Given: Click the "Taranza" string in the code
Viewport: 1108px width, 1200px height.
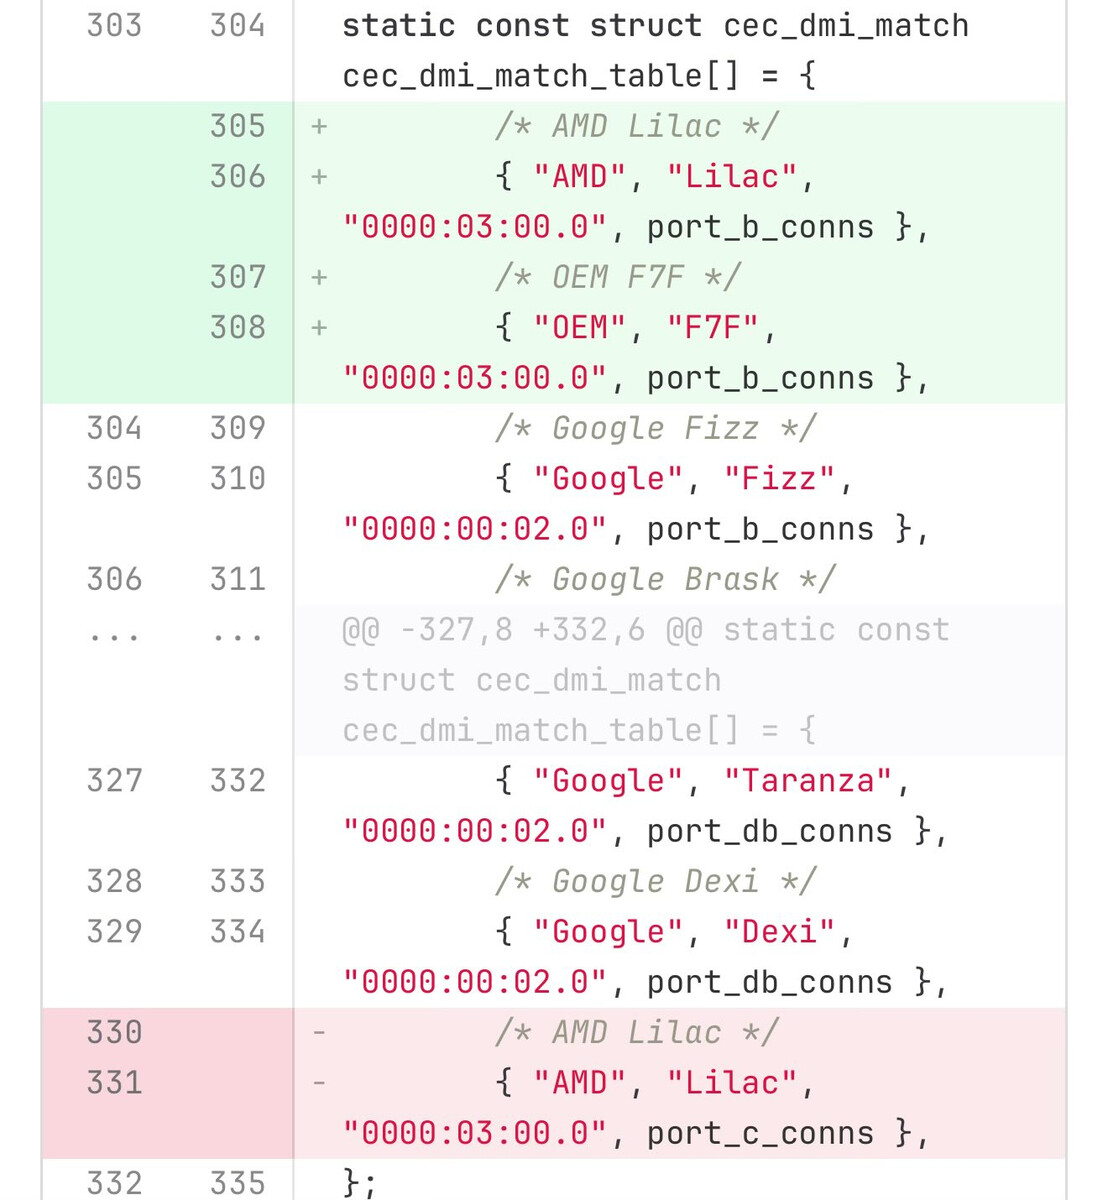Looking at the screenshot, I should (x=808, y=781).
